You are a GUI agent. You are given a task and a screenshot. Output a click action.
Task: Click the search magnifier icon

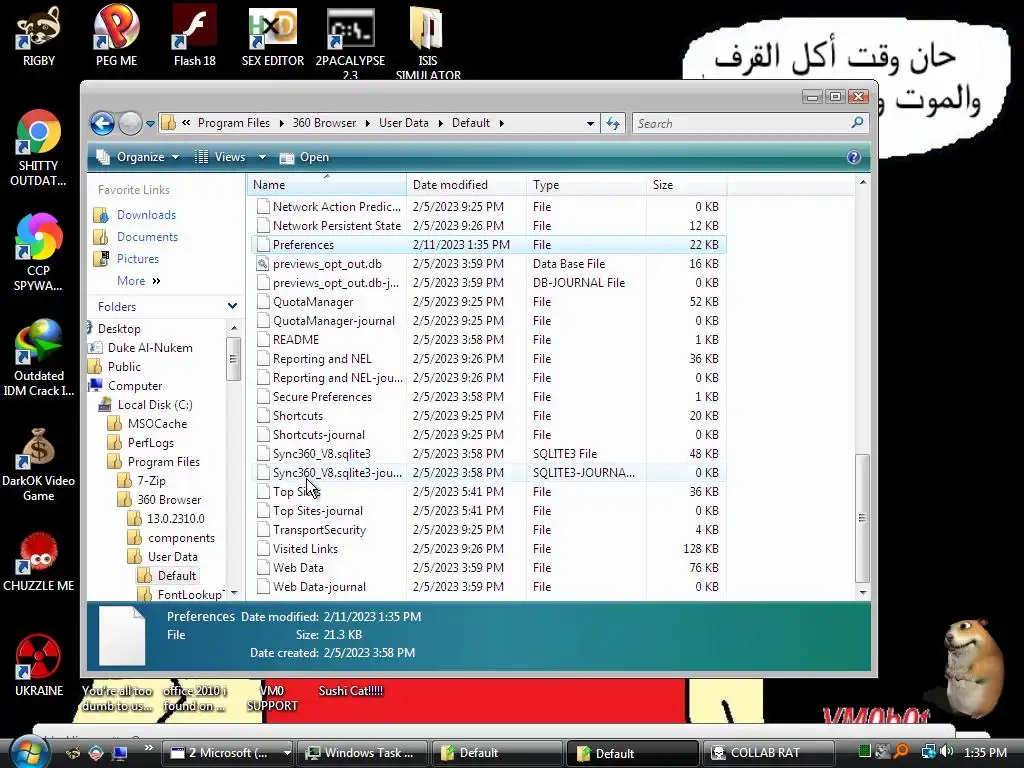[x=857, y=123]
